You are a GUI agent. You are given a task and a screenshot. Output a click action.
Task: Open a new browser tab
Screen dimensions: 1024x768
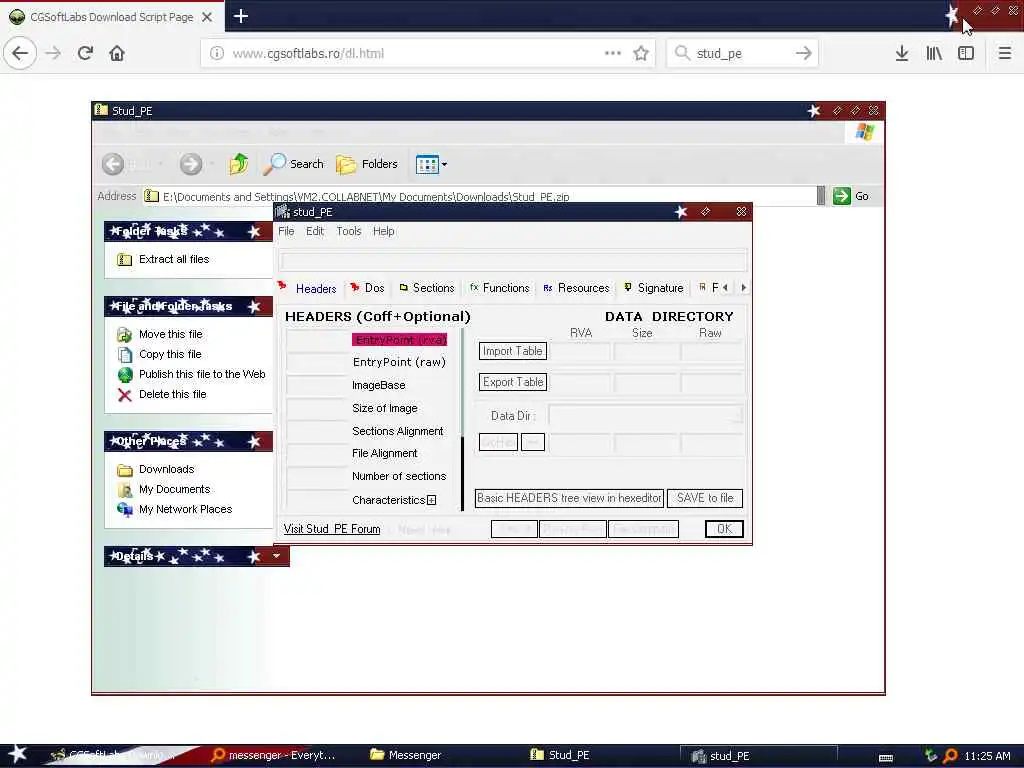[x=240, y=16]
